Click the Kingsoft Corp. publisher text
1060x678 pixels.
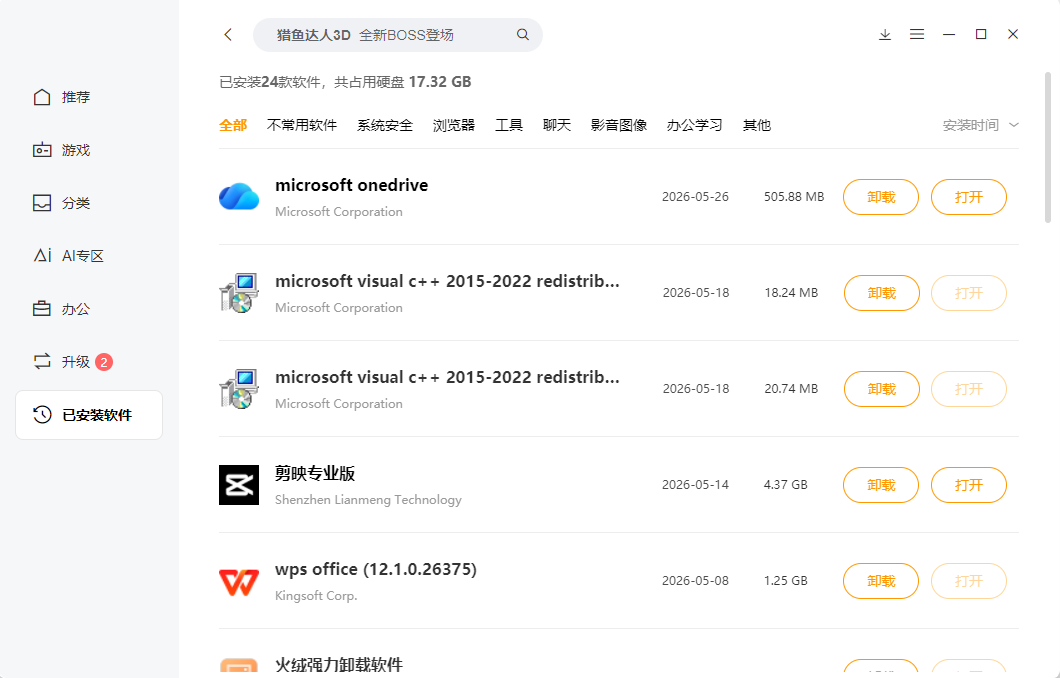point(316,596)
